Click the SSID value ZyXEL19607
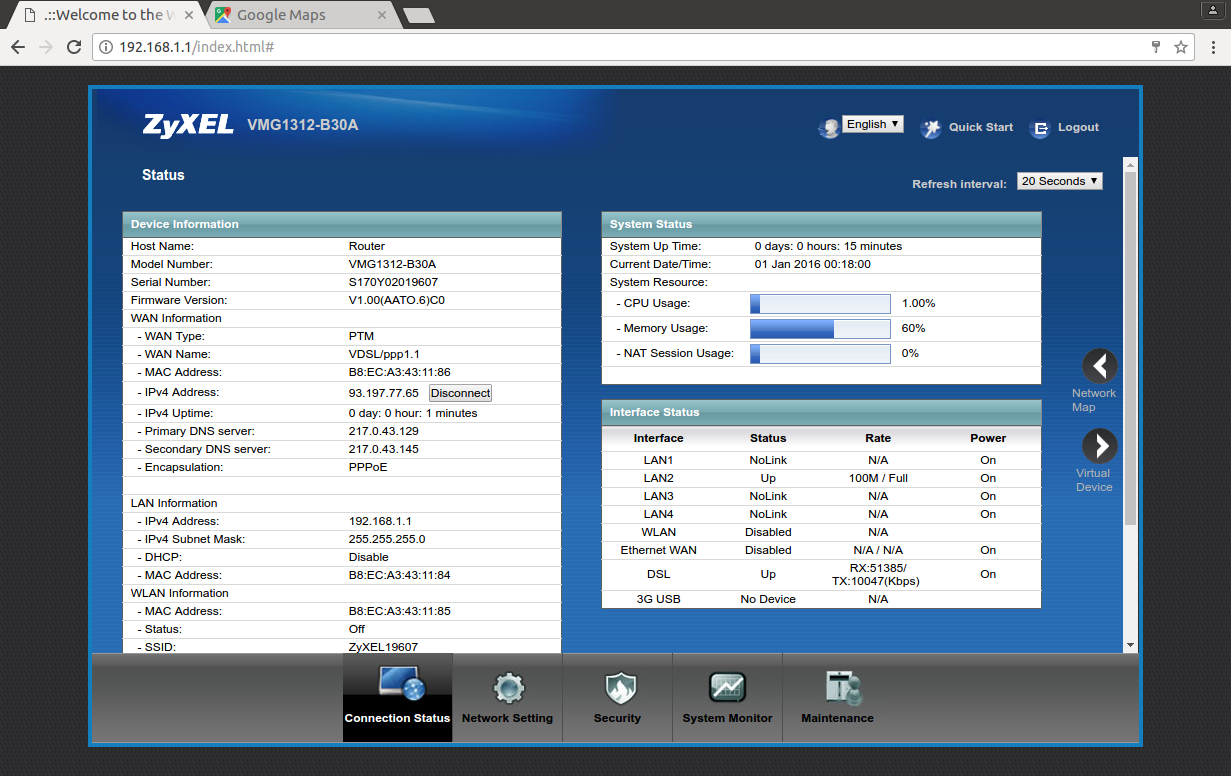The height and width of the screenshot is (776, 1231). point(383,647)
